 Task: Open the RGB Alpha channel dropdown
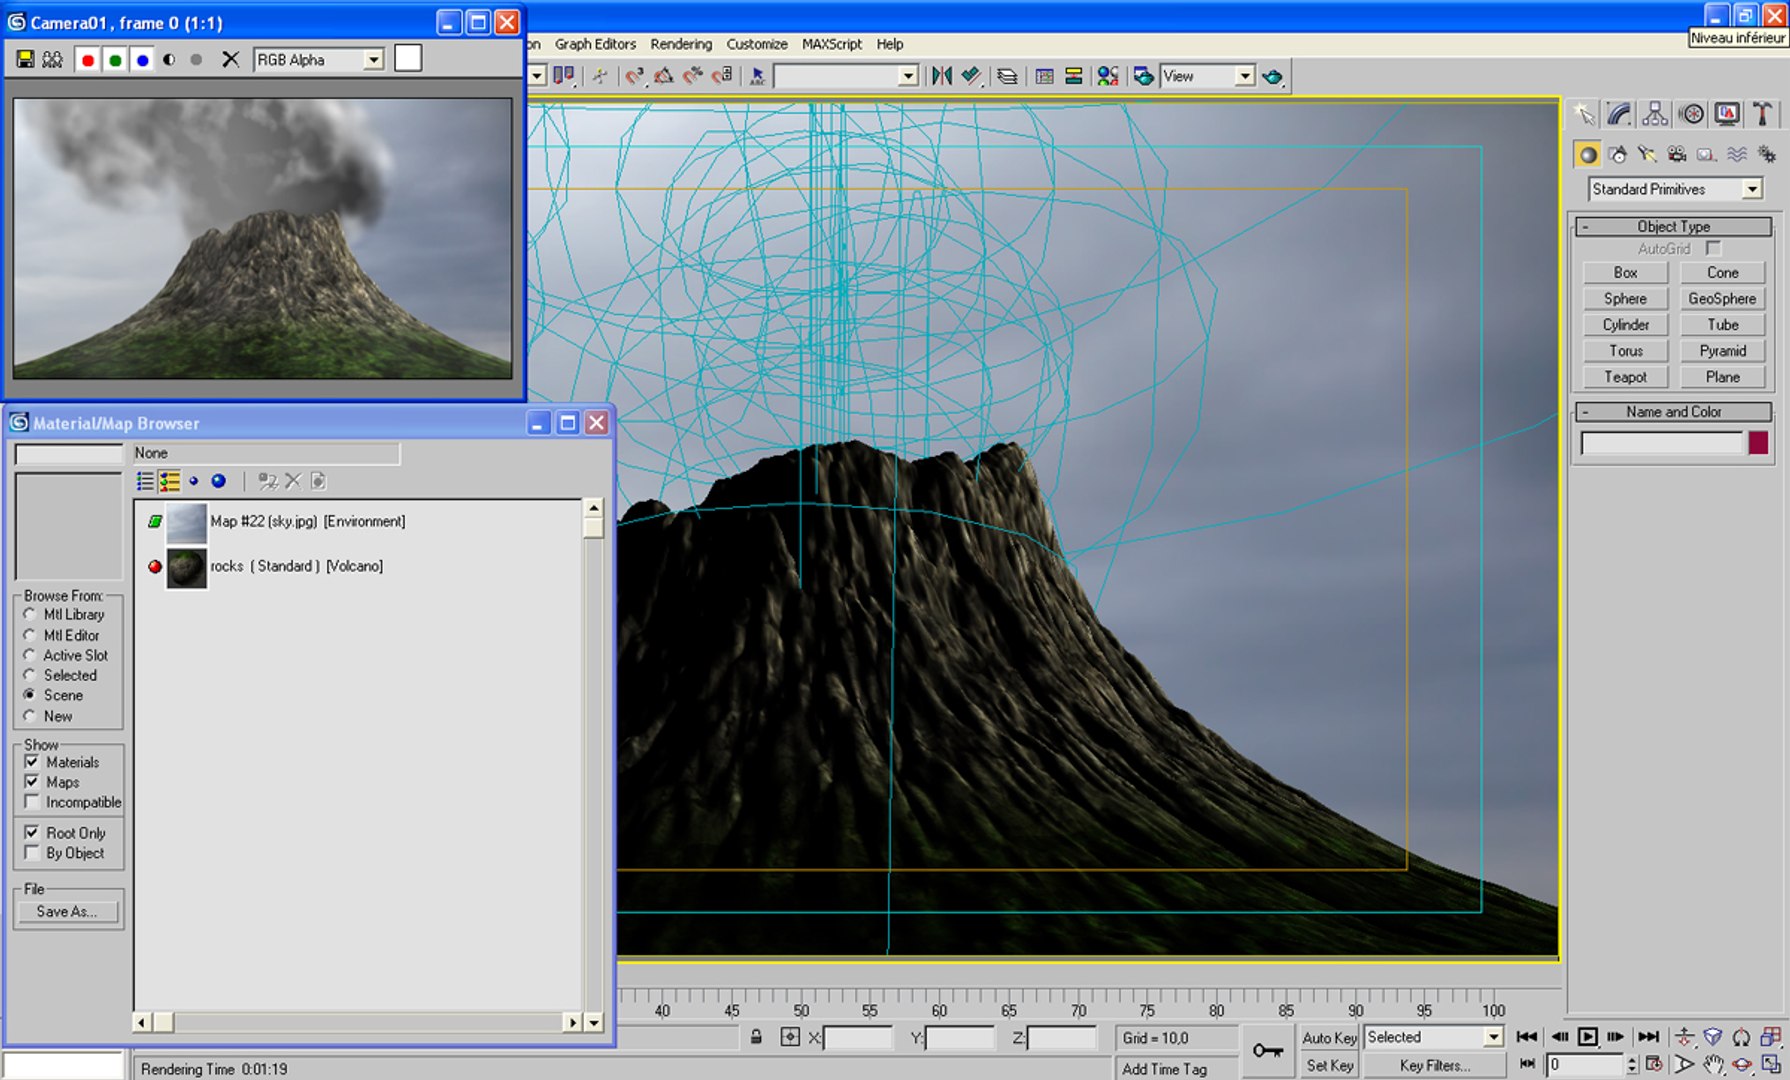373,60
